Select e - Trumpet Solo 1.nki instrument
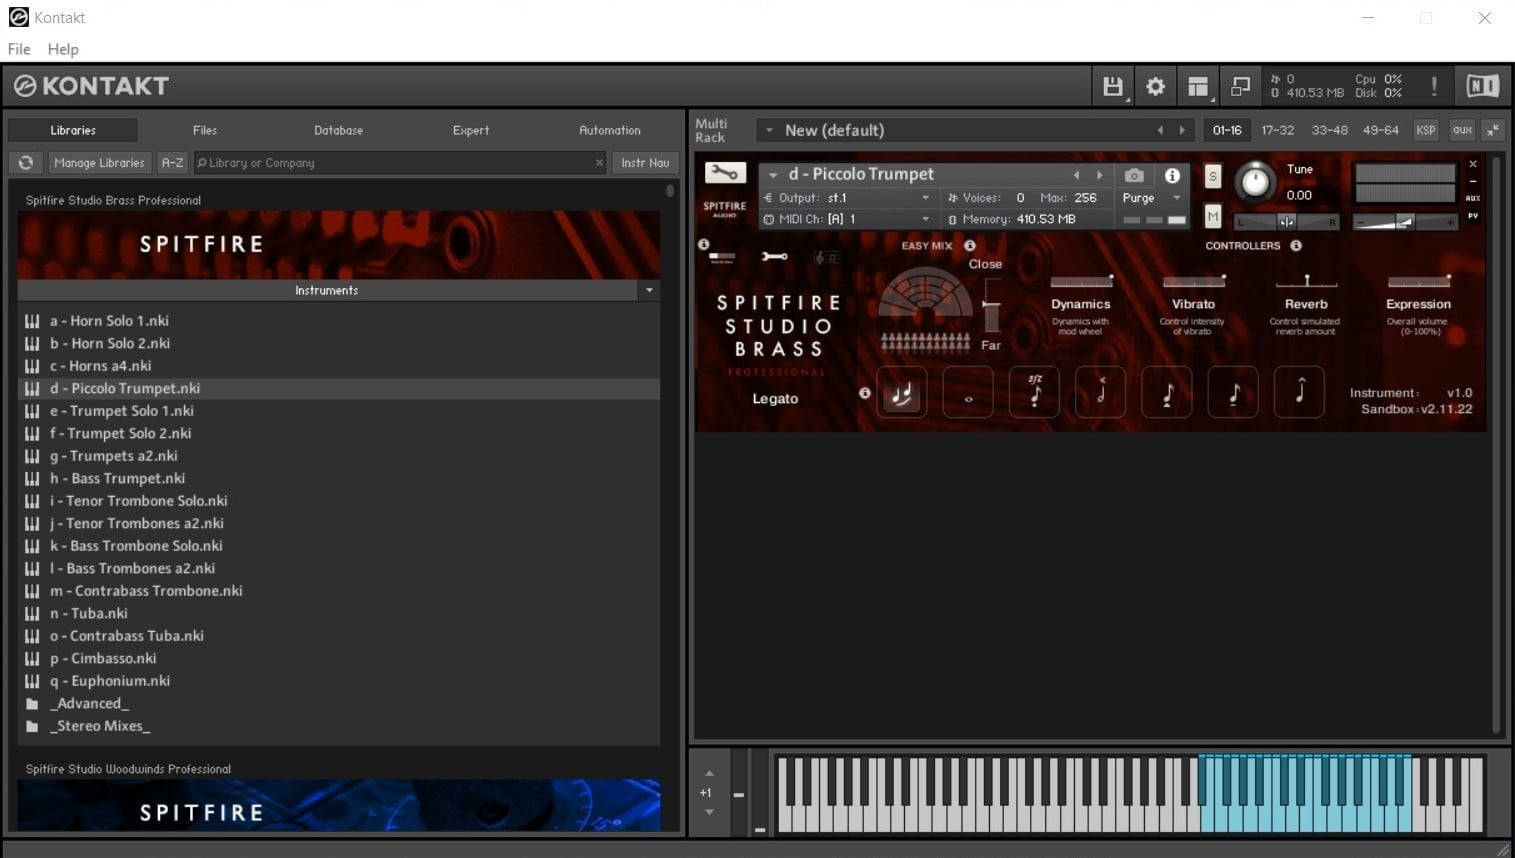Screen dimensions: 1515x858 click(122, 411)
